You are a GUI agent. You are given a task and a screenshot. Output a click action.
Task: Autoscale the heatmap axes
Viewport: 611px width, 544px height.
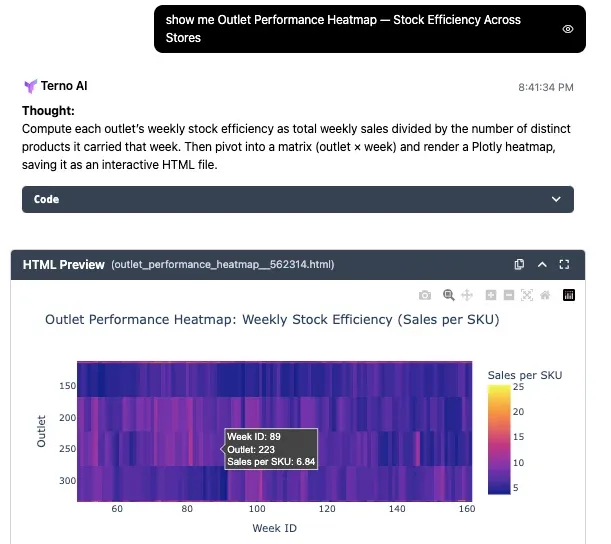click(527, 295)
